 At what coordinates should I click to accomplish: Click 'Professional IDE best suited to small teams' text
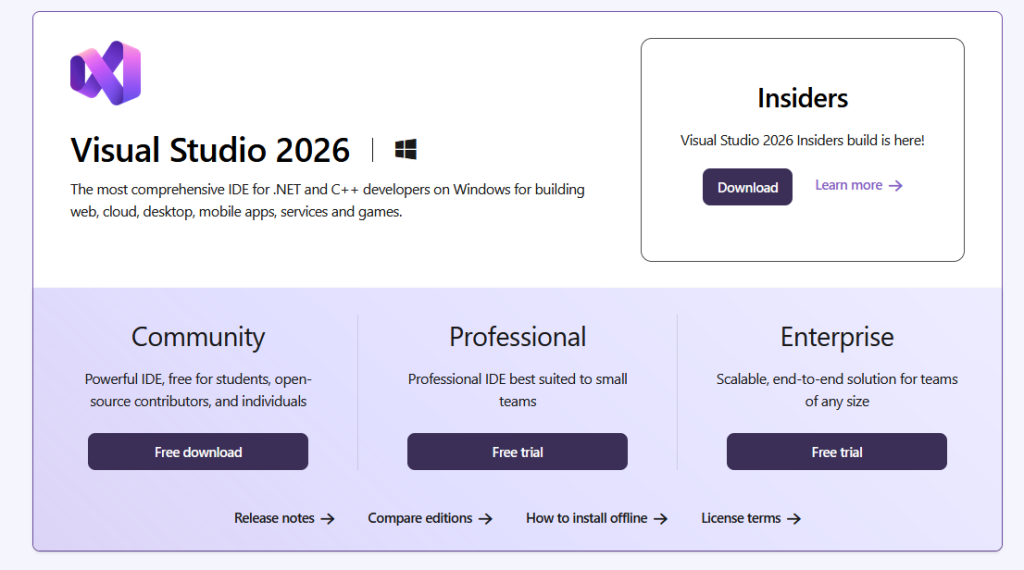pos(517,390)
